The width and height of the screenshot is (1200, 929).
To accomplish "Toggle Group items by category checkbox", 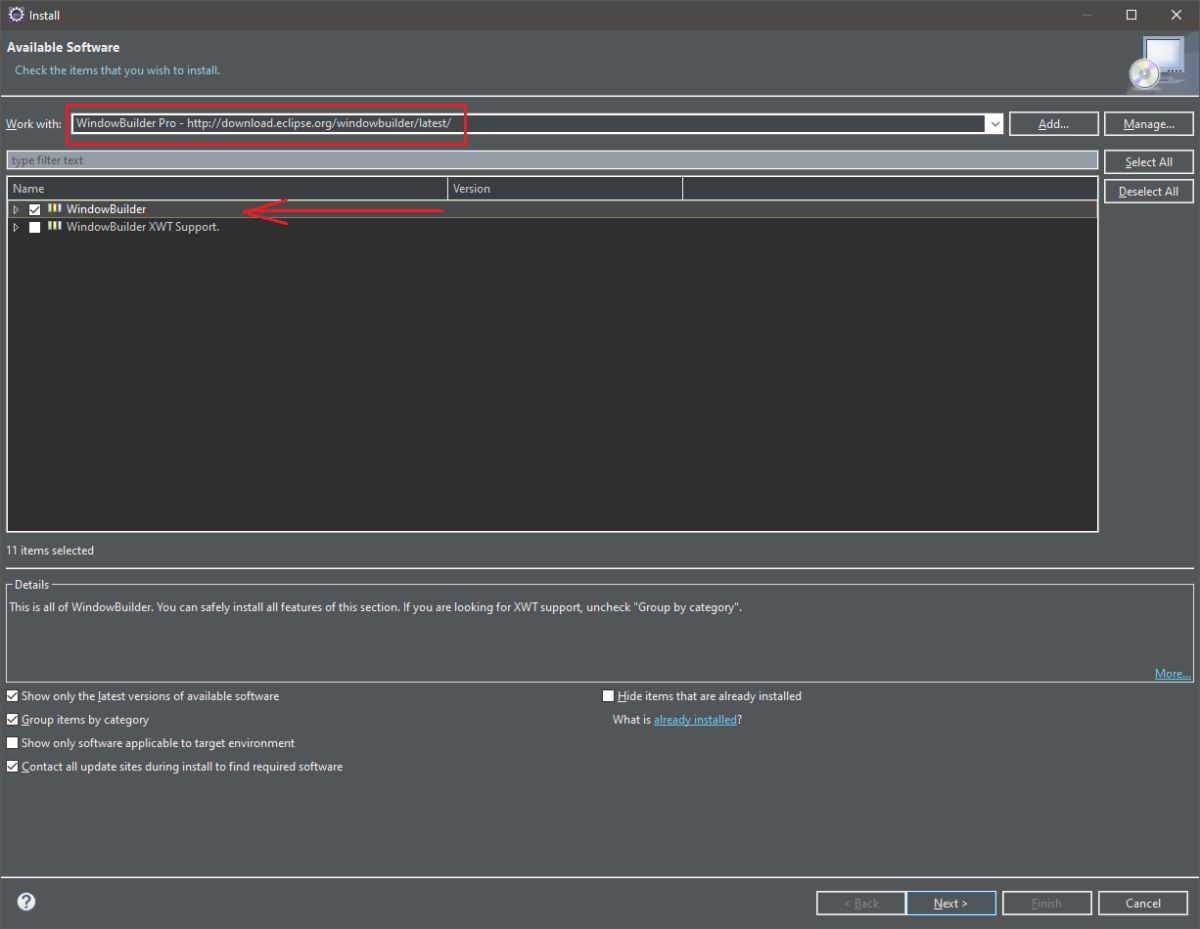I will click(12, 720).
